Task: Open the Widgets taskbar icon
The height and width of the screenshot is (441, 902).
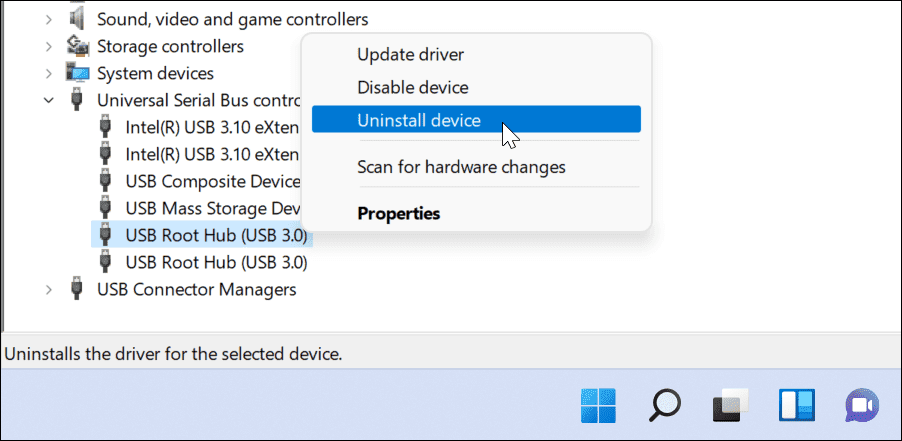Action: tap(797, 405)
